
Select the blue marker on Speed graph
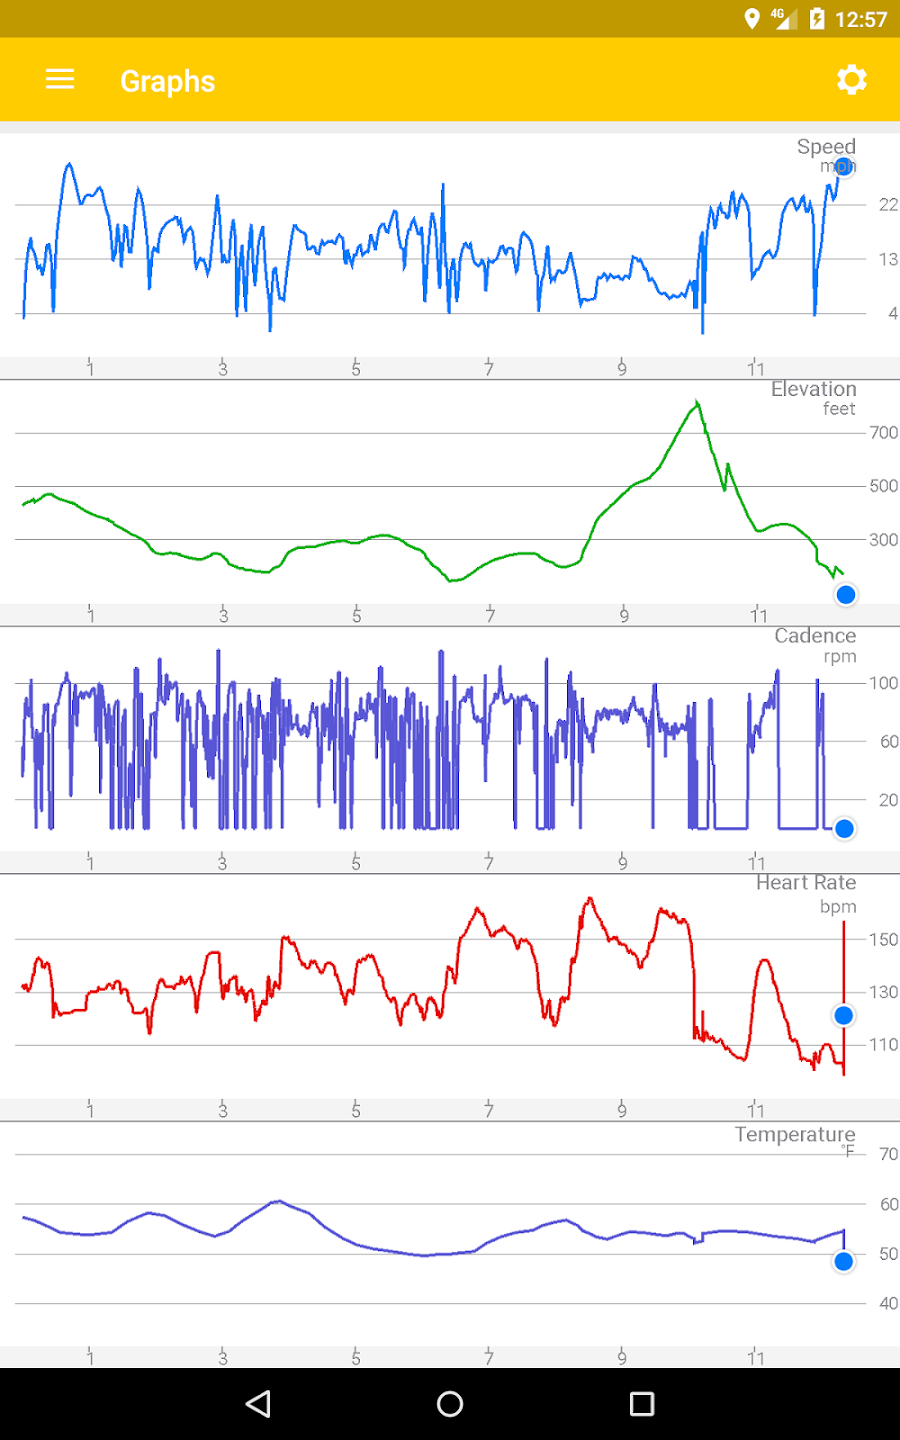[x=844, y=167]
